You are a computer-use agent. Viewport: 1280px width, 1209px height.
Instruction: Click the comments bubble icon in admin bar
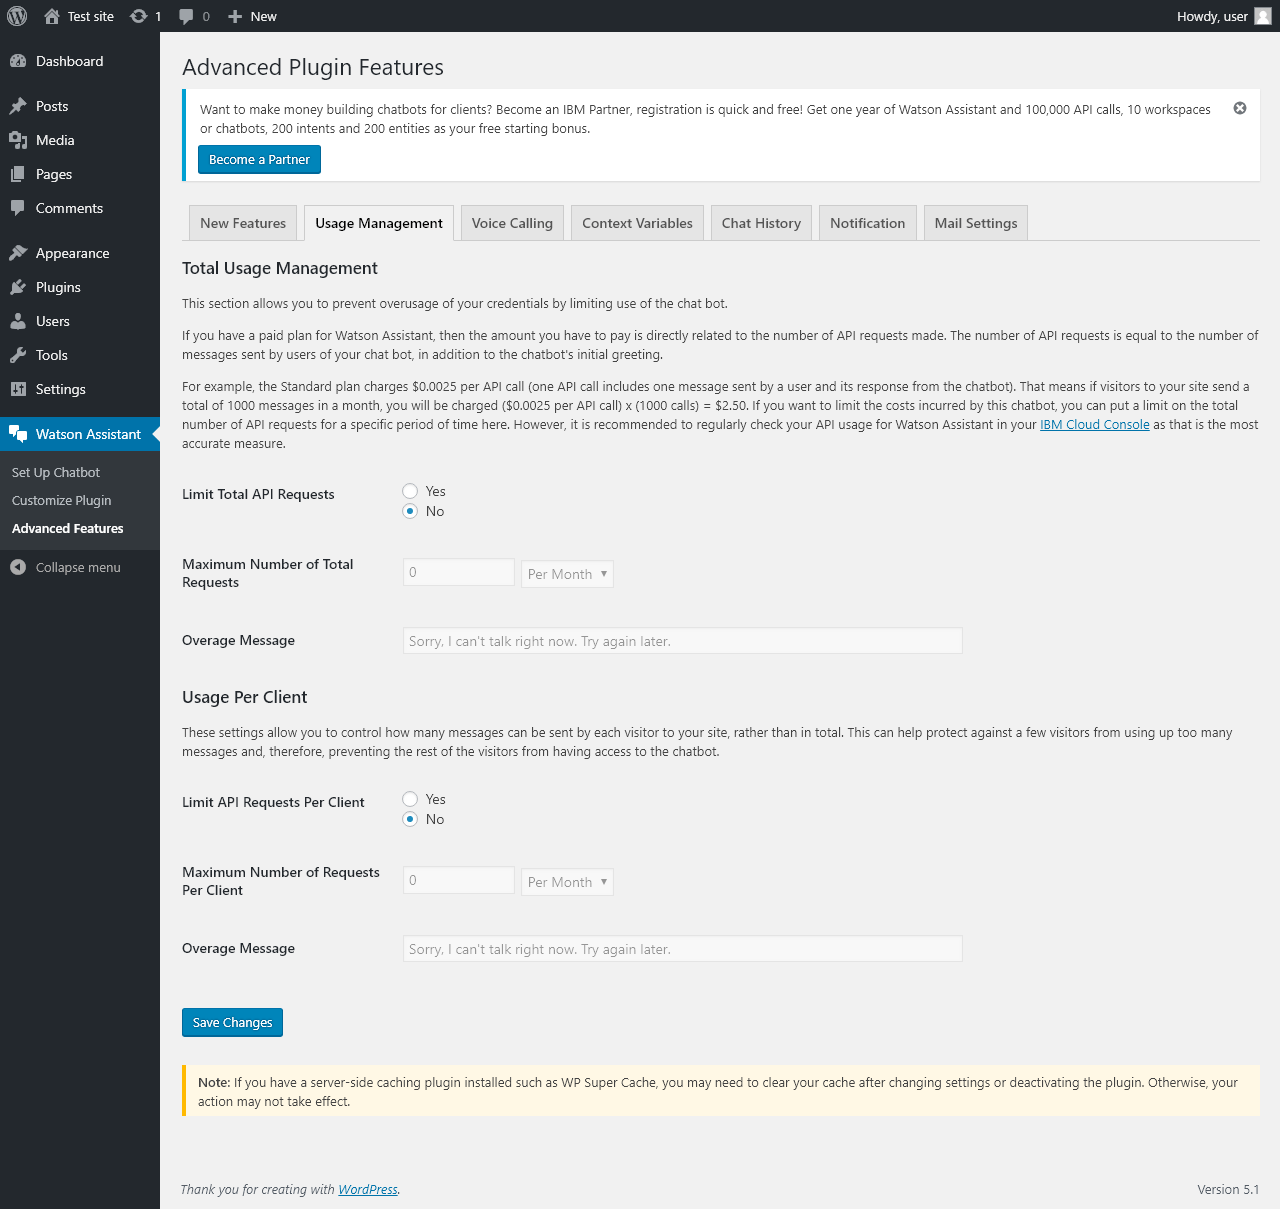click(186, 16)
